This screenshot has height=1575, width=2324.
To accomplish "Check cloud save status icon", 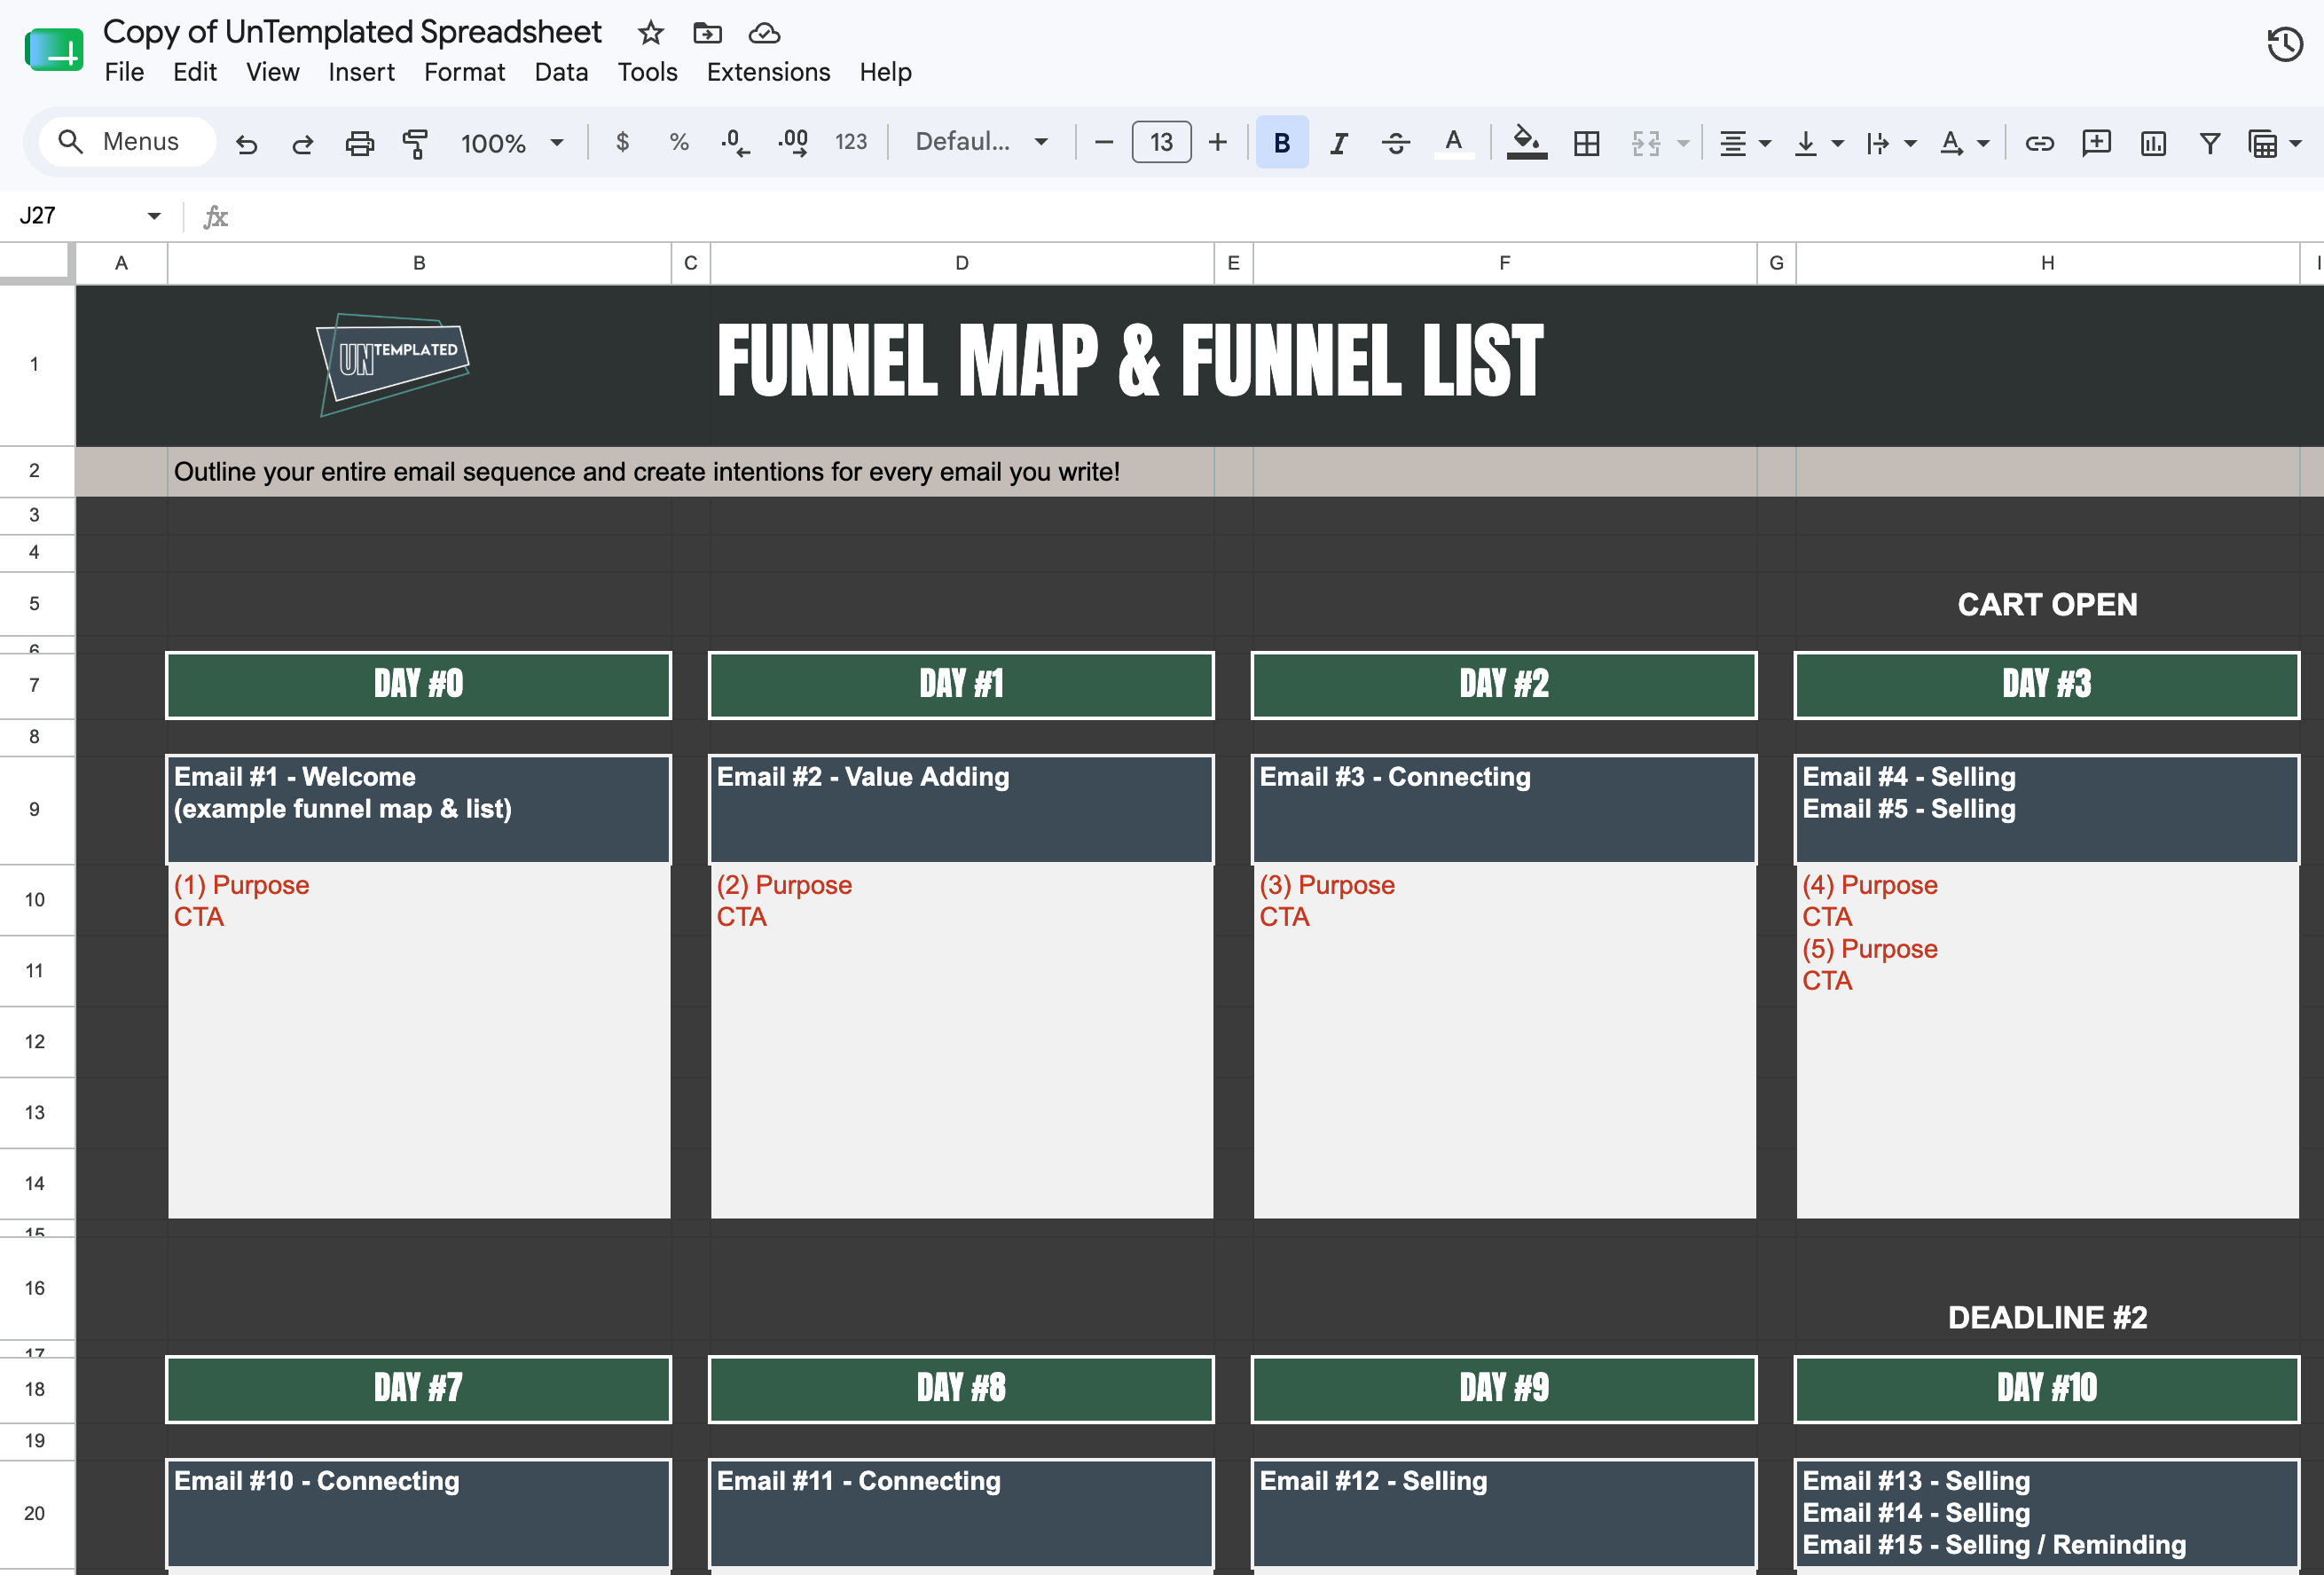I will [x=764, y=33].
